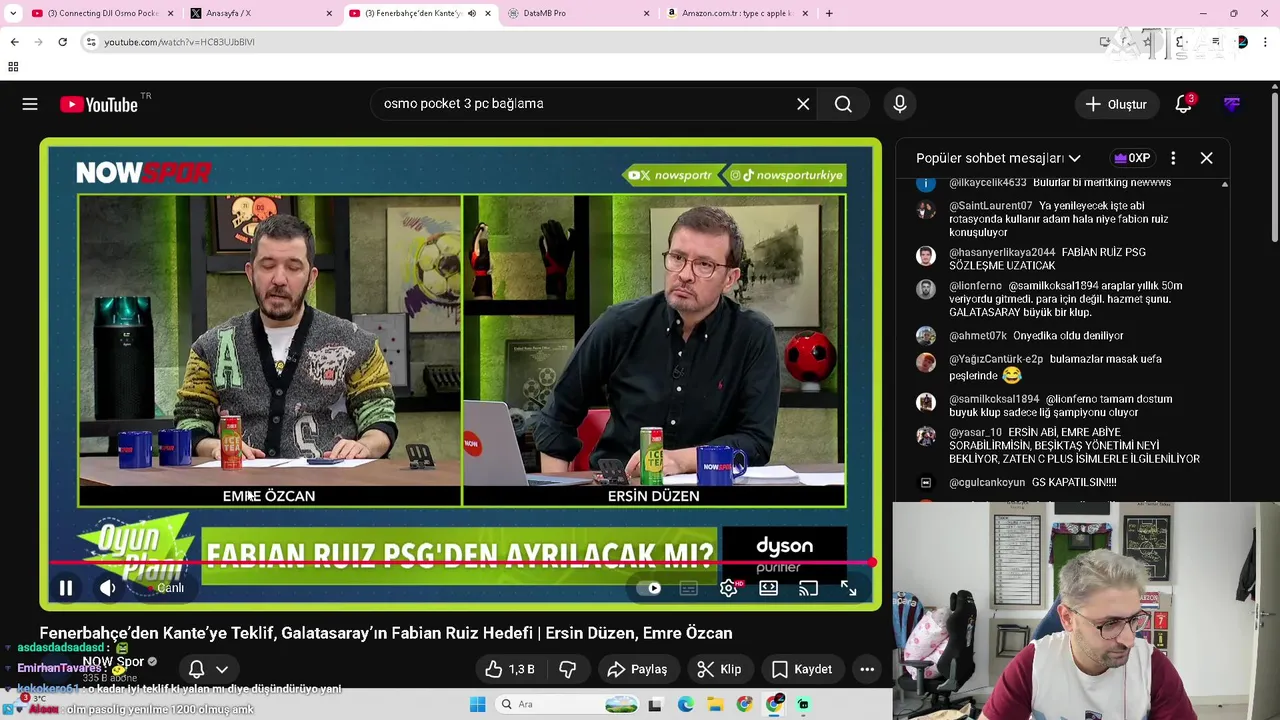This screenshot has width=1280, height=720.
Task: Open Microsoft Edge from taskbar
Action: click(685, 704)
